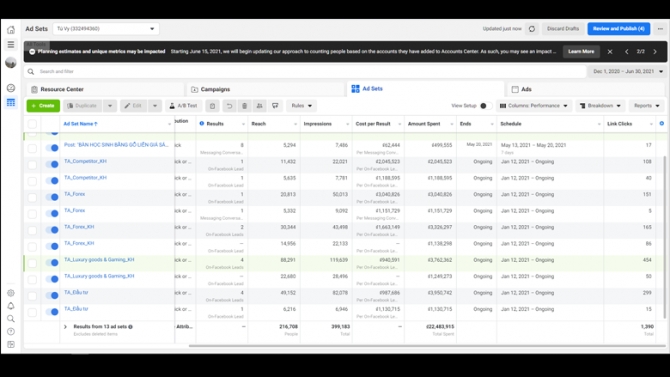Sort by Amount Spent column header

(x=424, y=124)
